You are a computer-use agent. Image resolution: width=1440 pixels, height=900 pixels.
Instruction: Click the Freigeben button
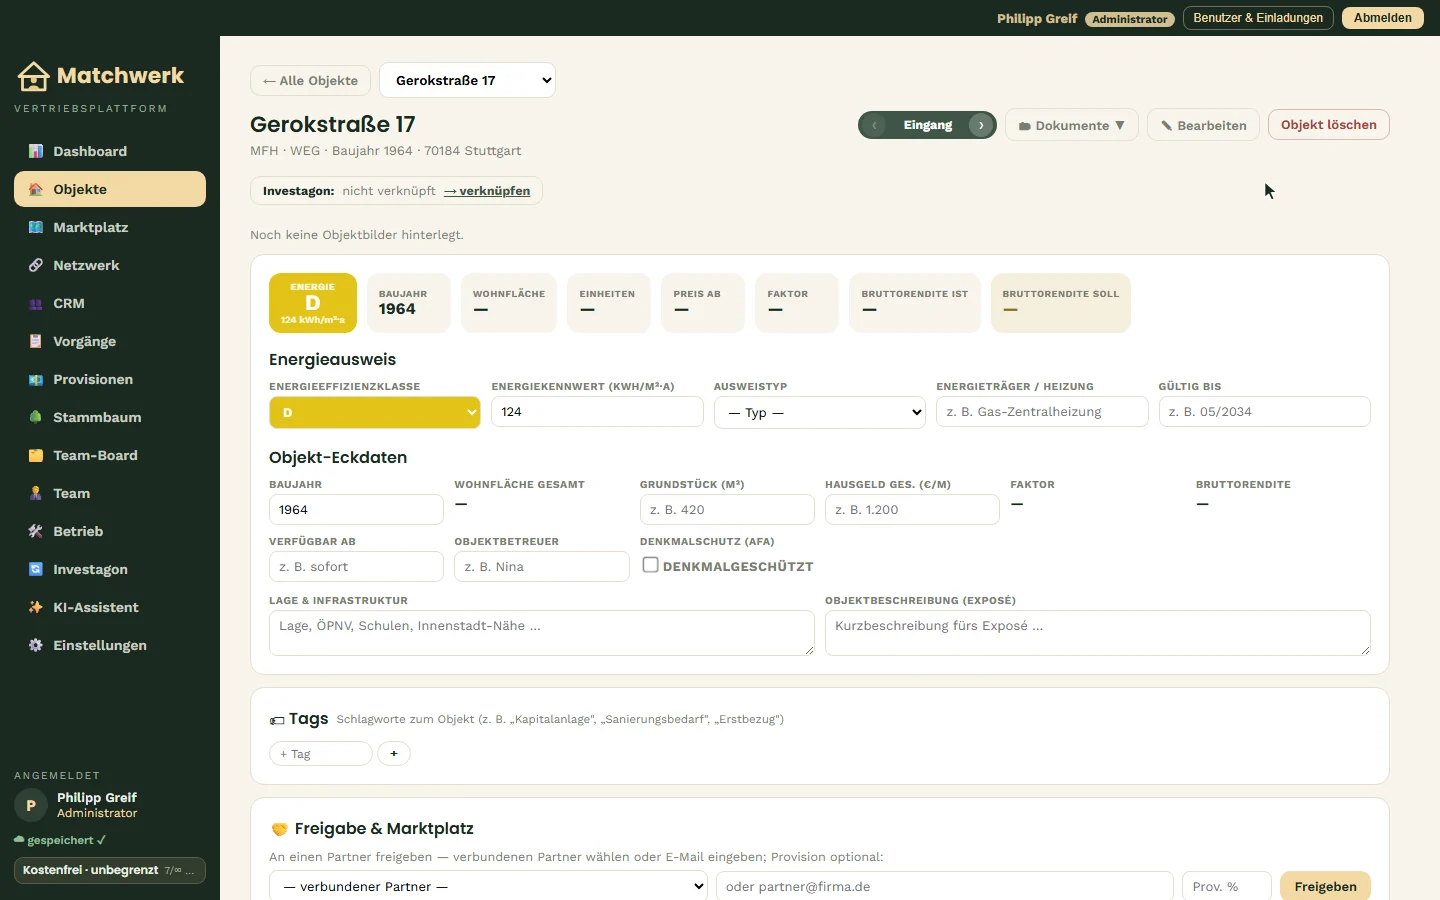click(1325, 886)
